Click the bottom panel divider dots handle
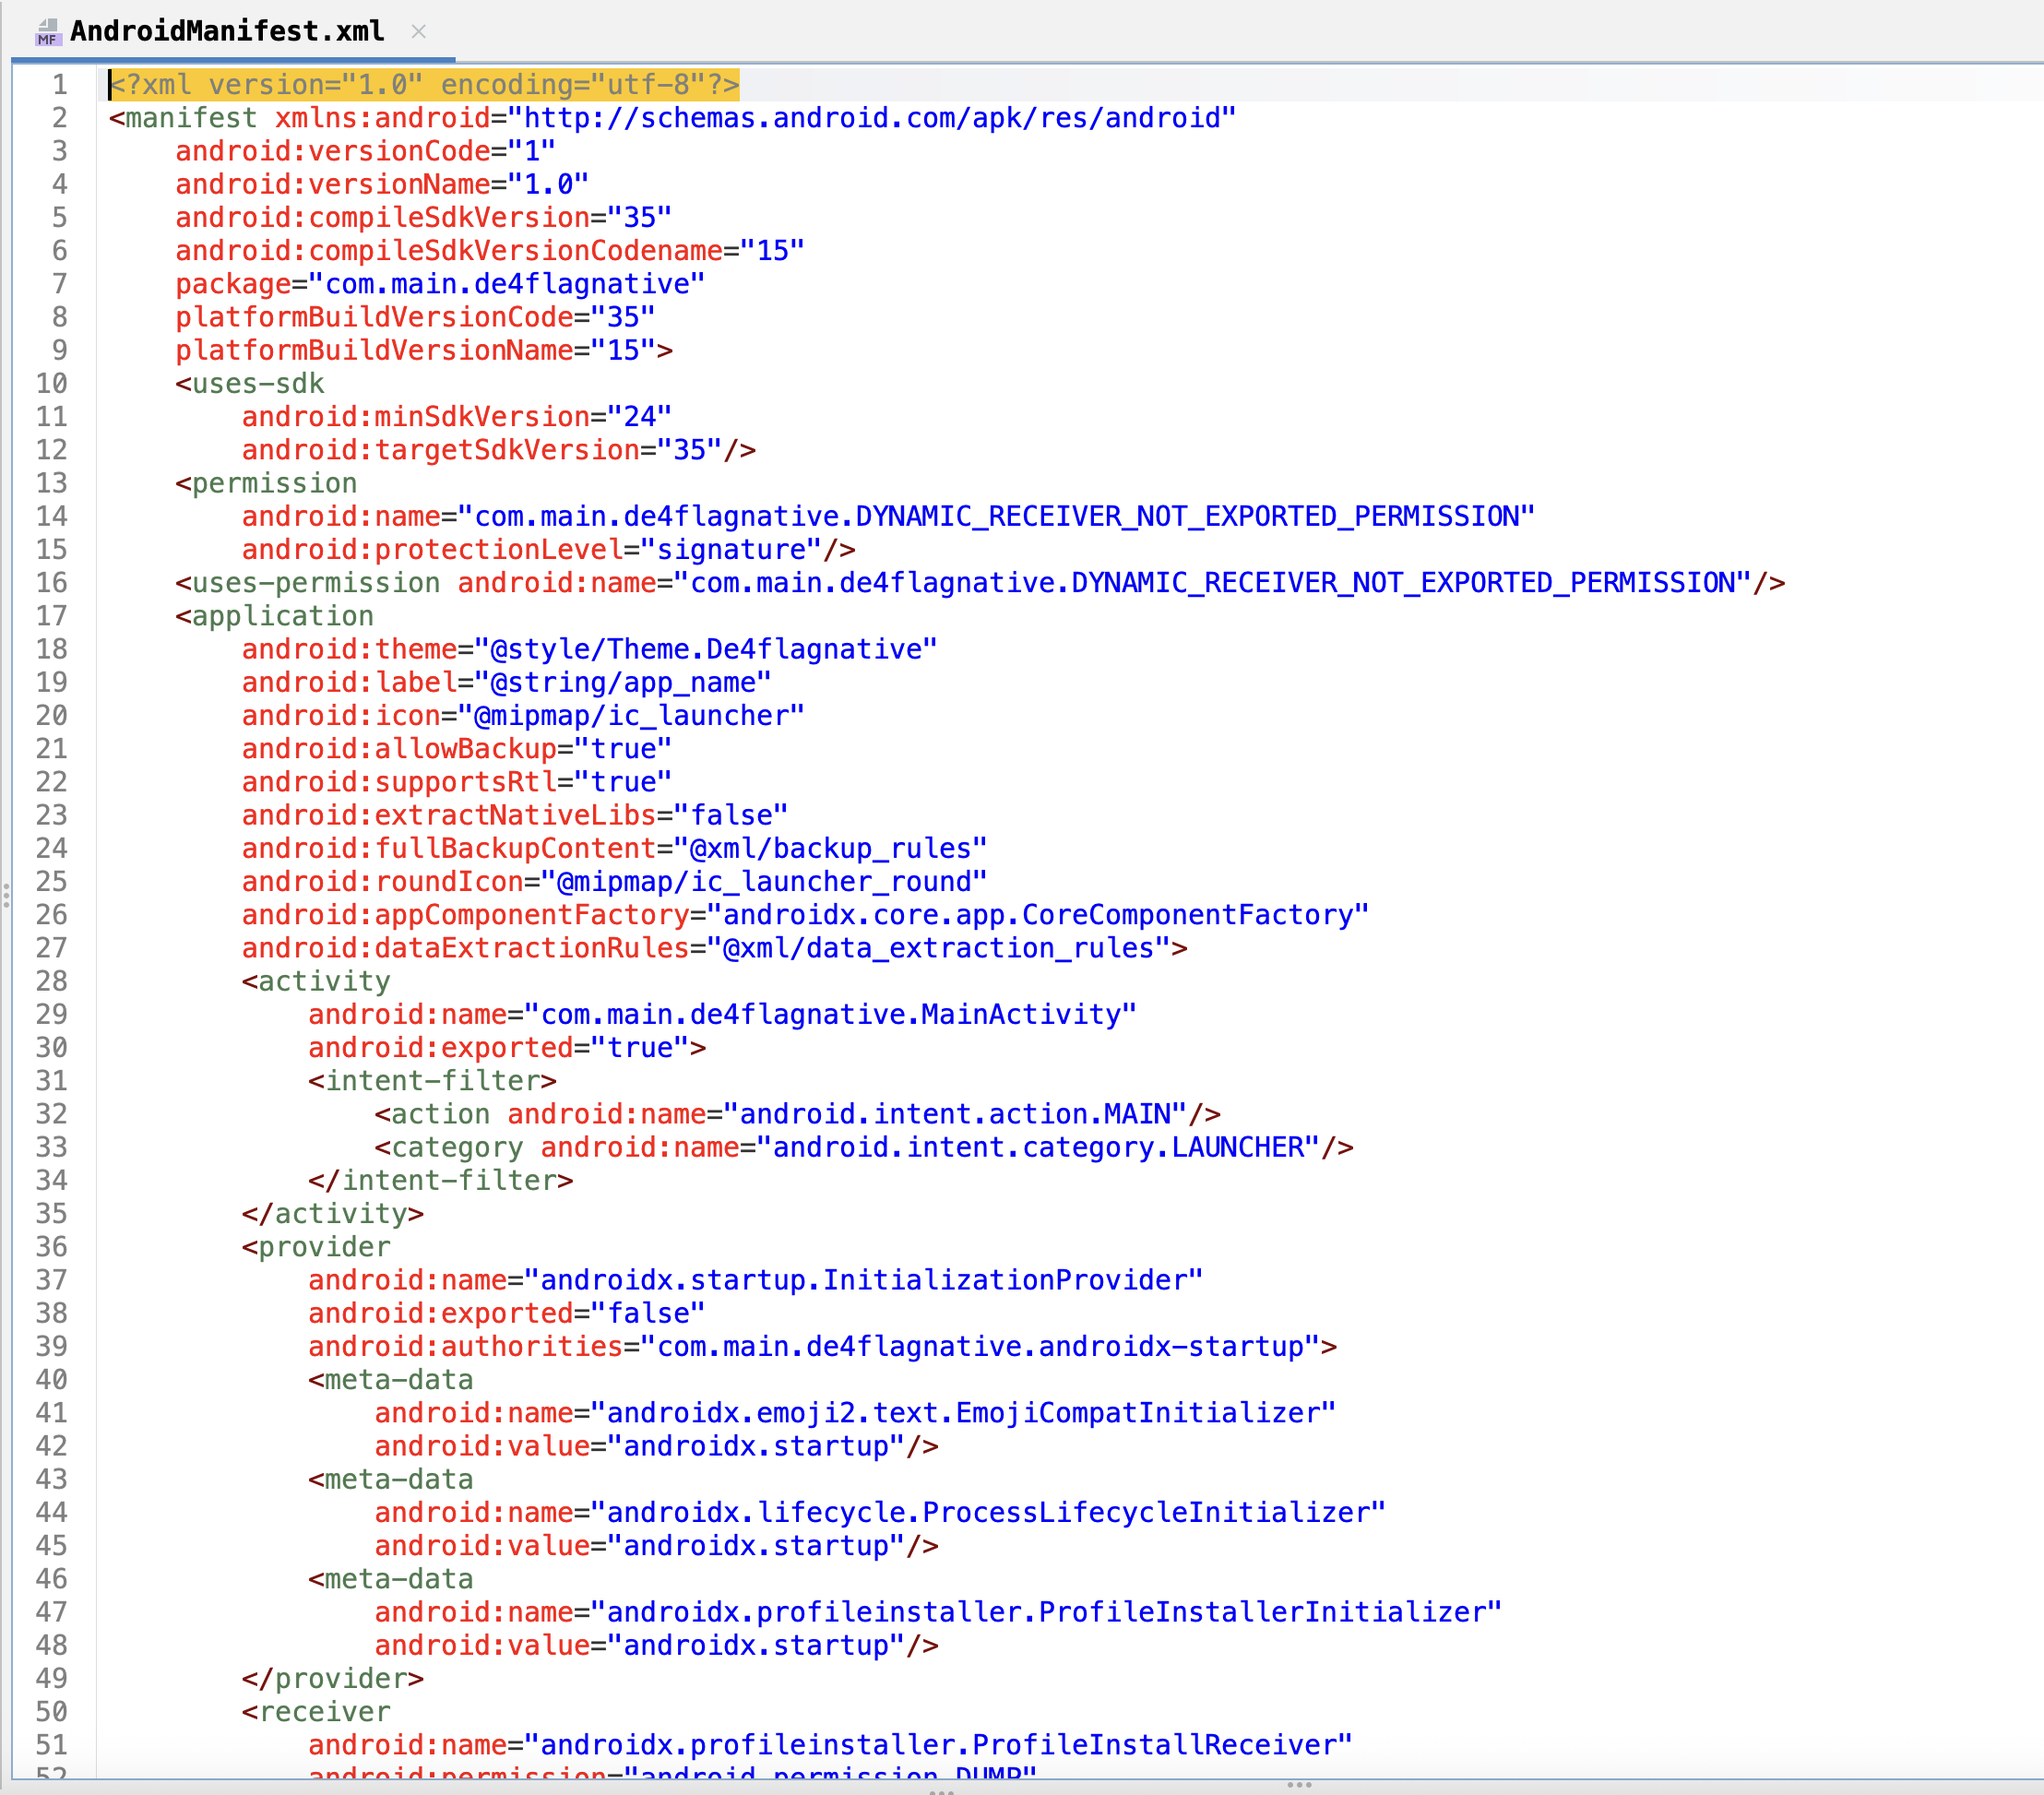The width and height of the screenshot is (2044, 1795). tap(1299, 1784)
